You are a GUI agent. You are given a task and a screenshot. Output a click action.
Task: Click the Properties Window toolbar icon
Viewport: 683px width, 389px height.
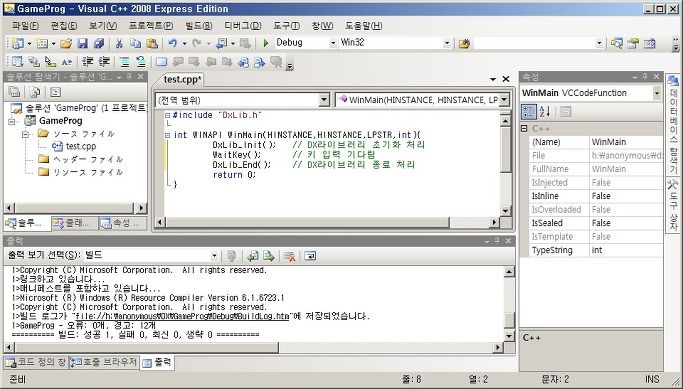coord(633,43)
